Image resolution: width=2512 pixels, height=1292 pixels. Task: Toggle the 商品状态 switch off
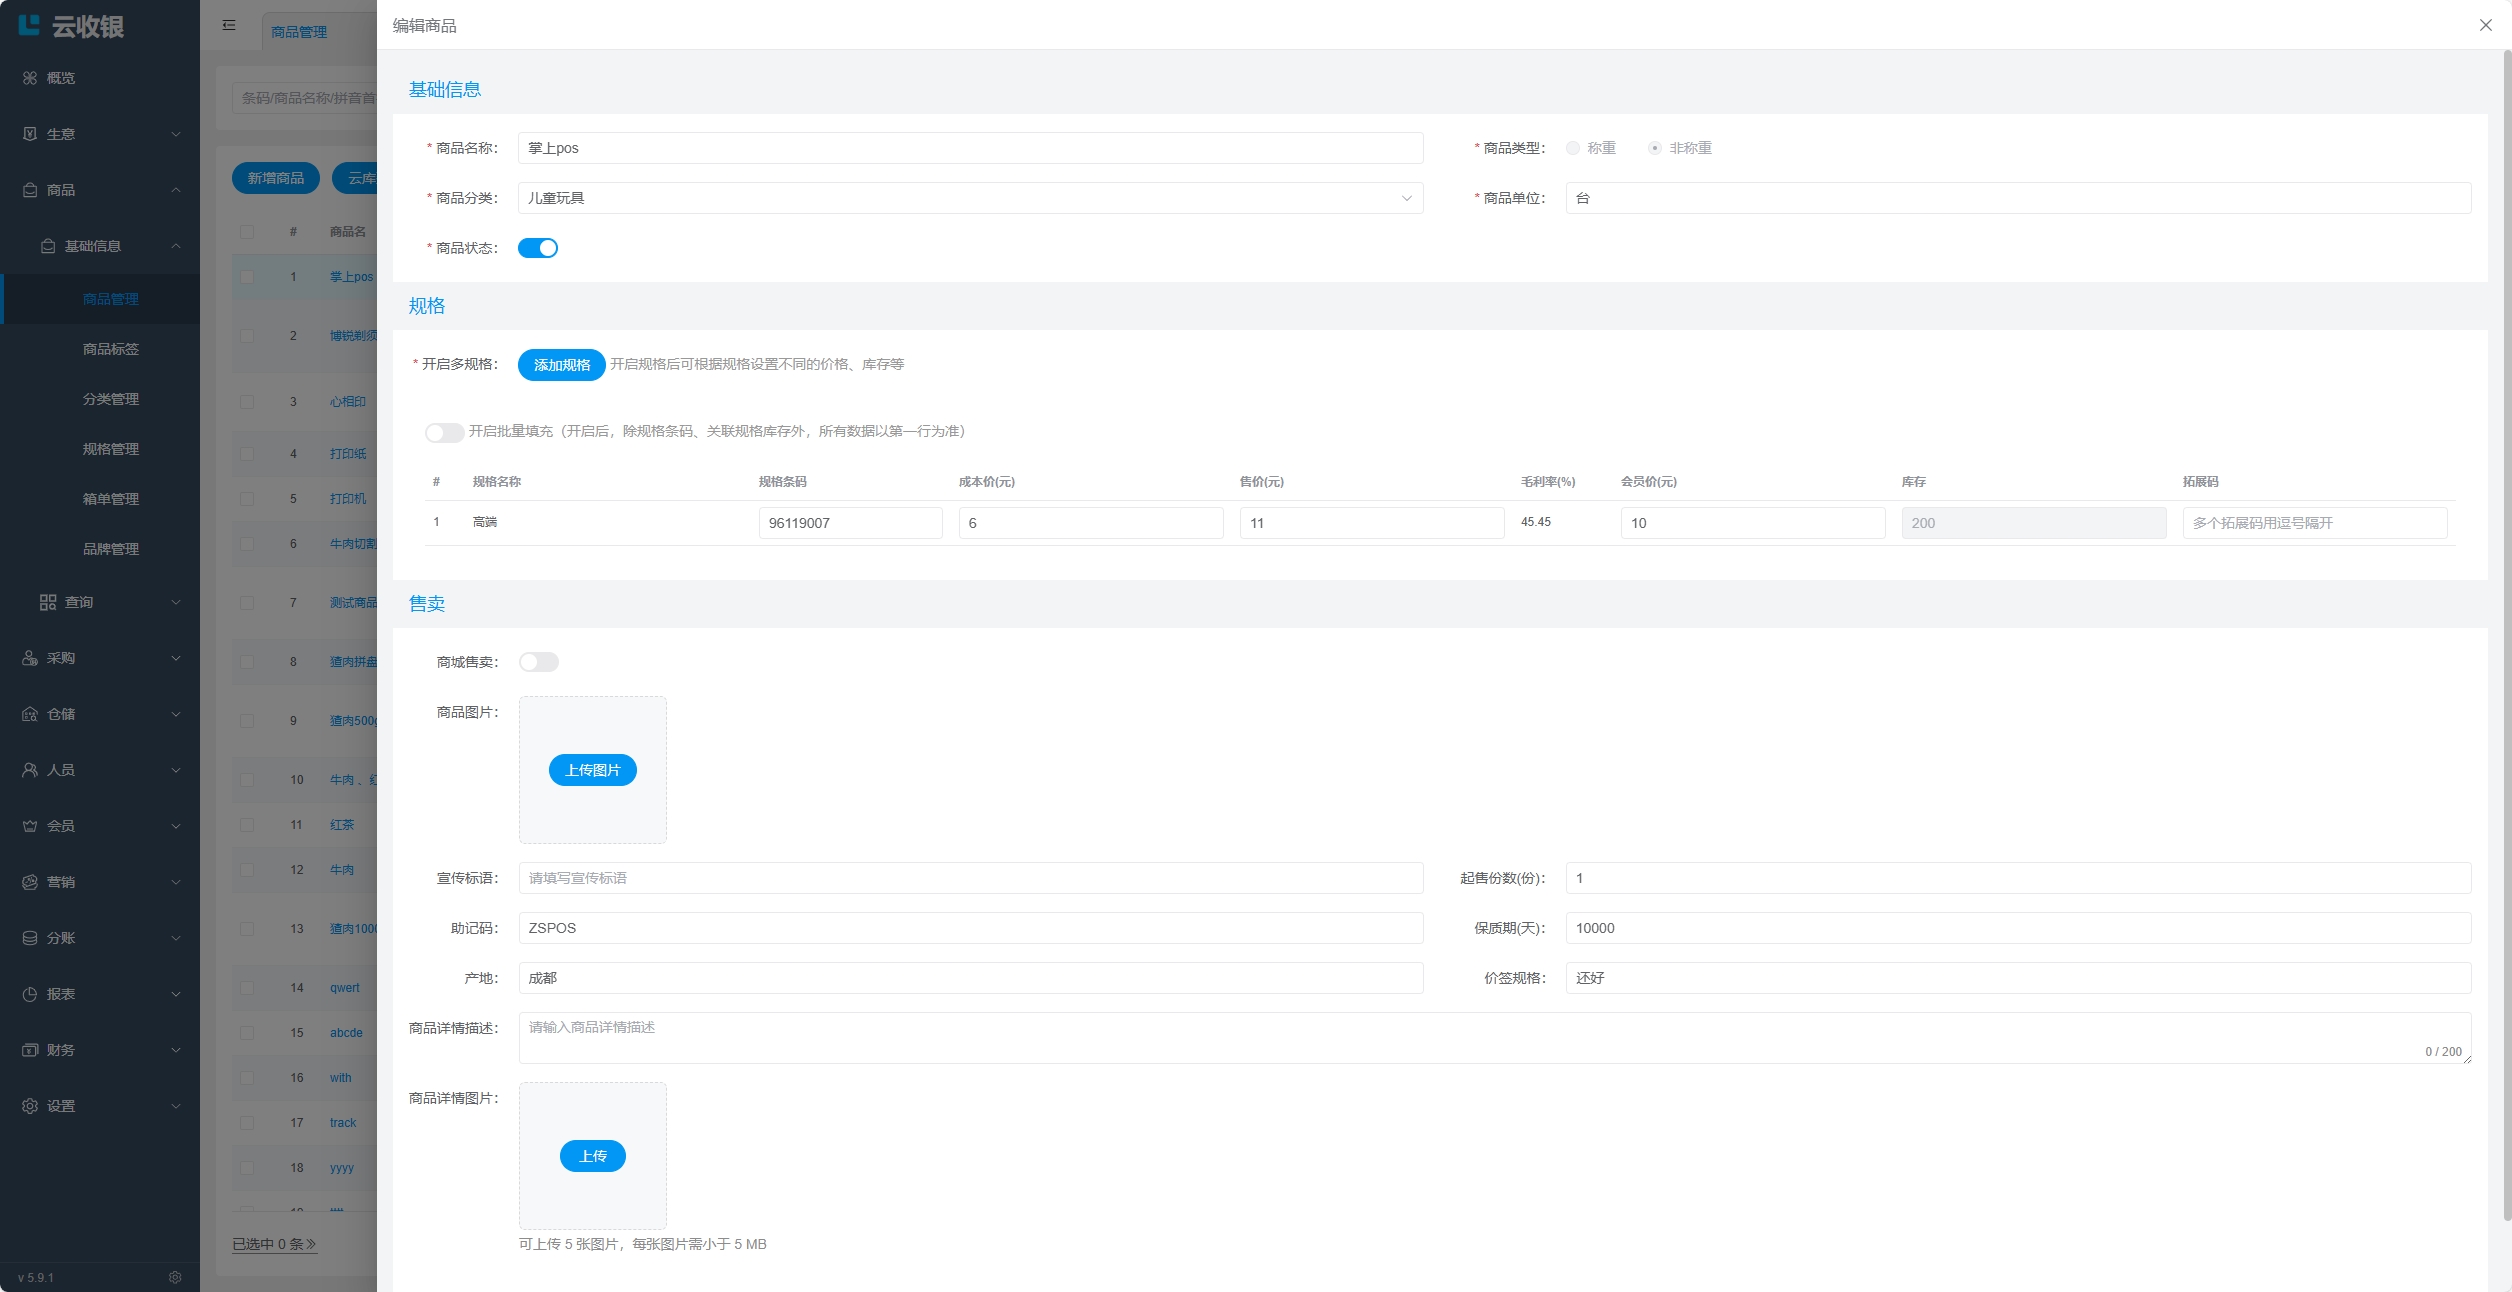tap(538, 248)
